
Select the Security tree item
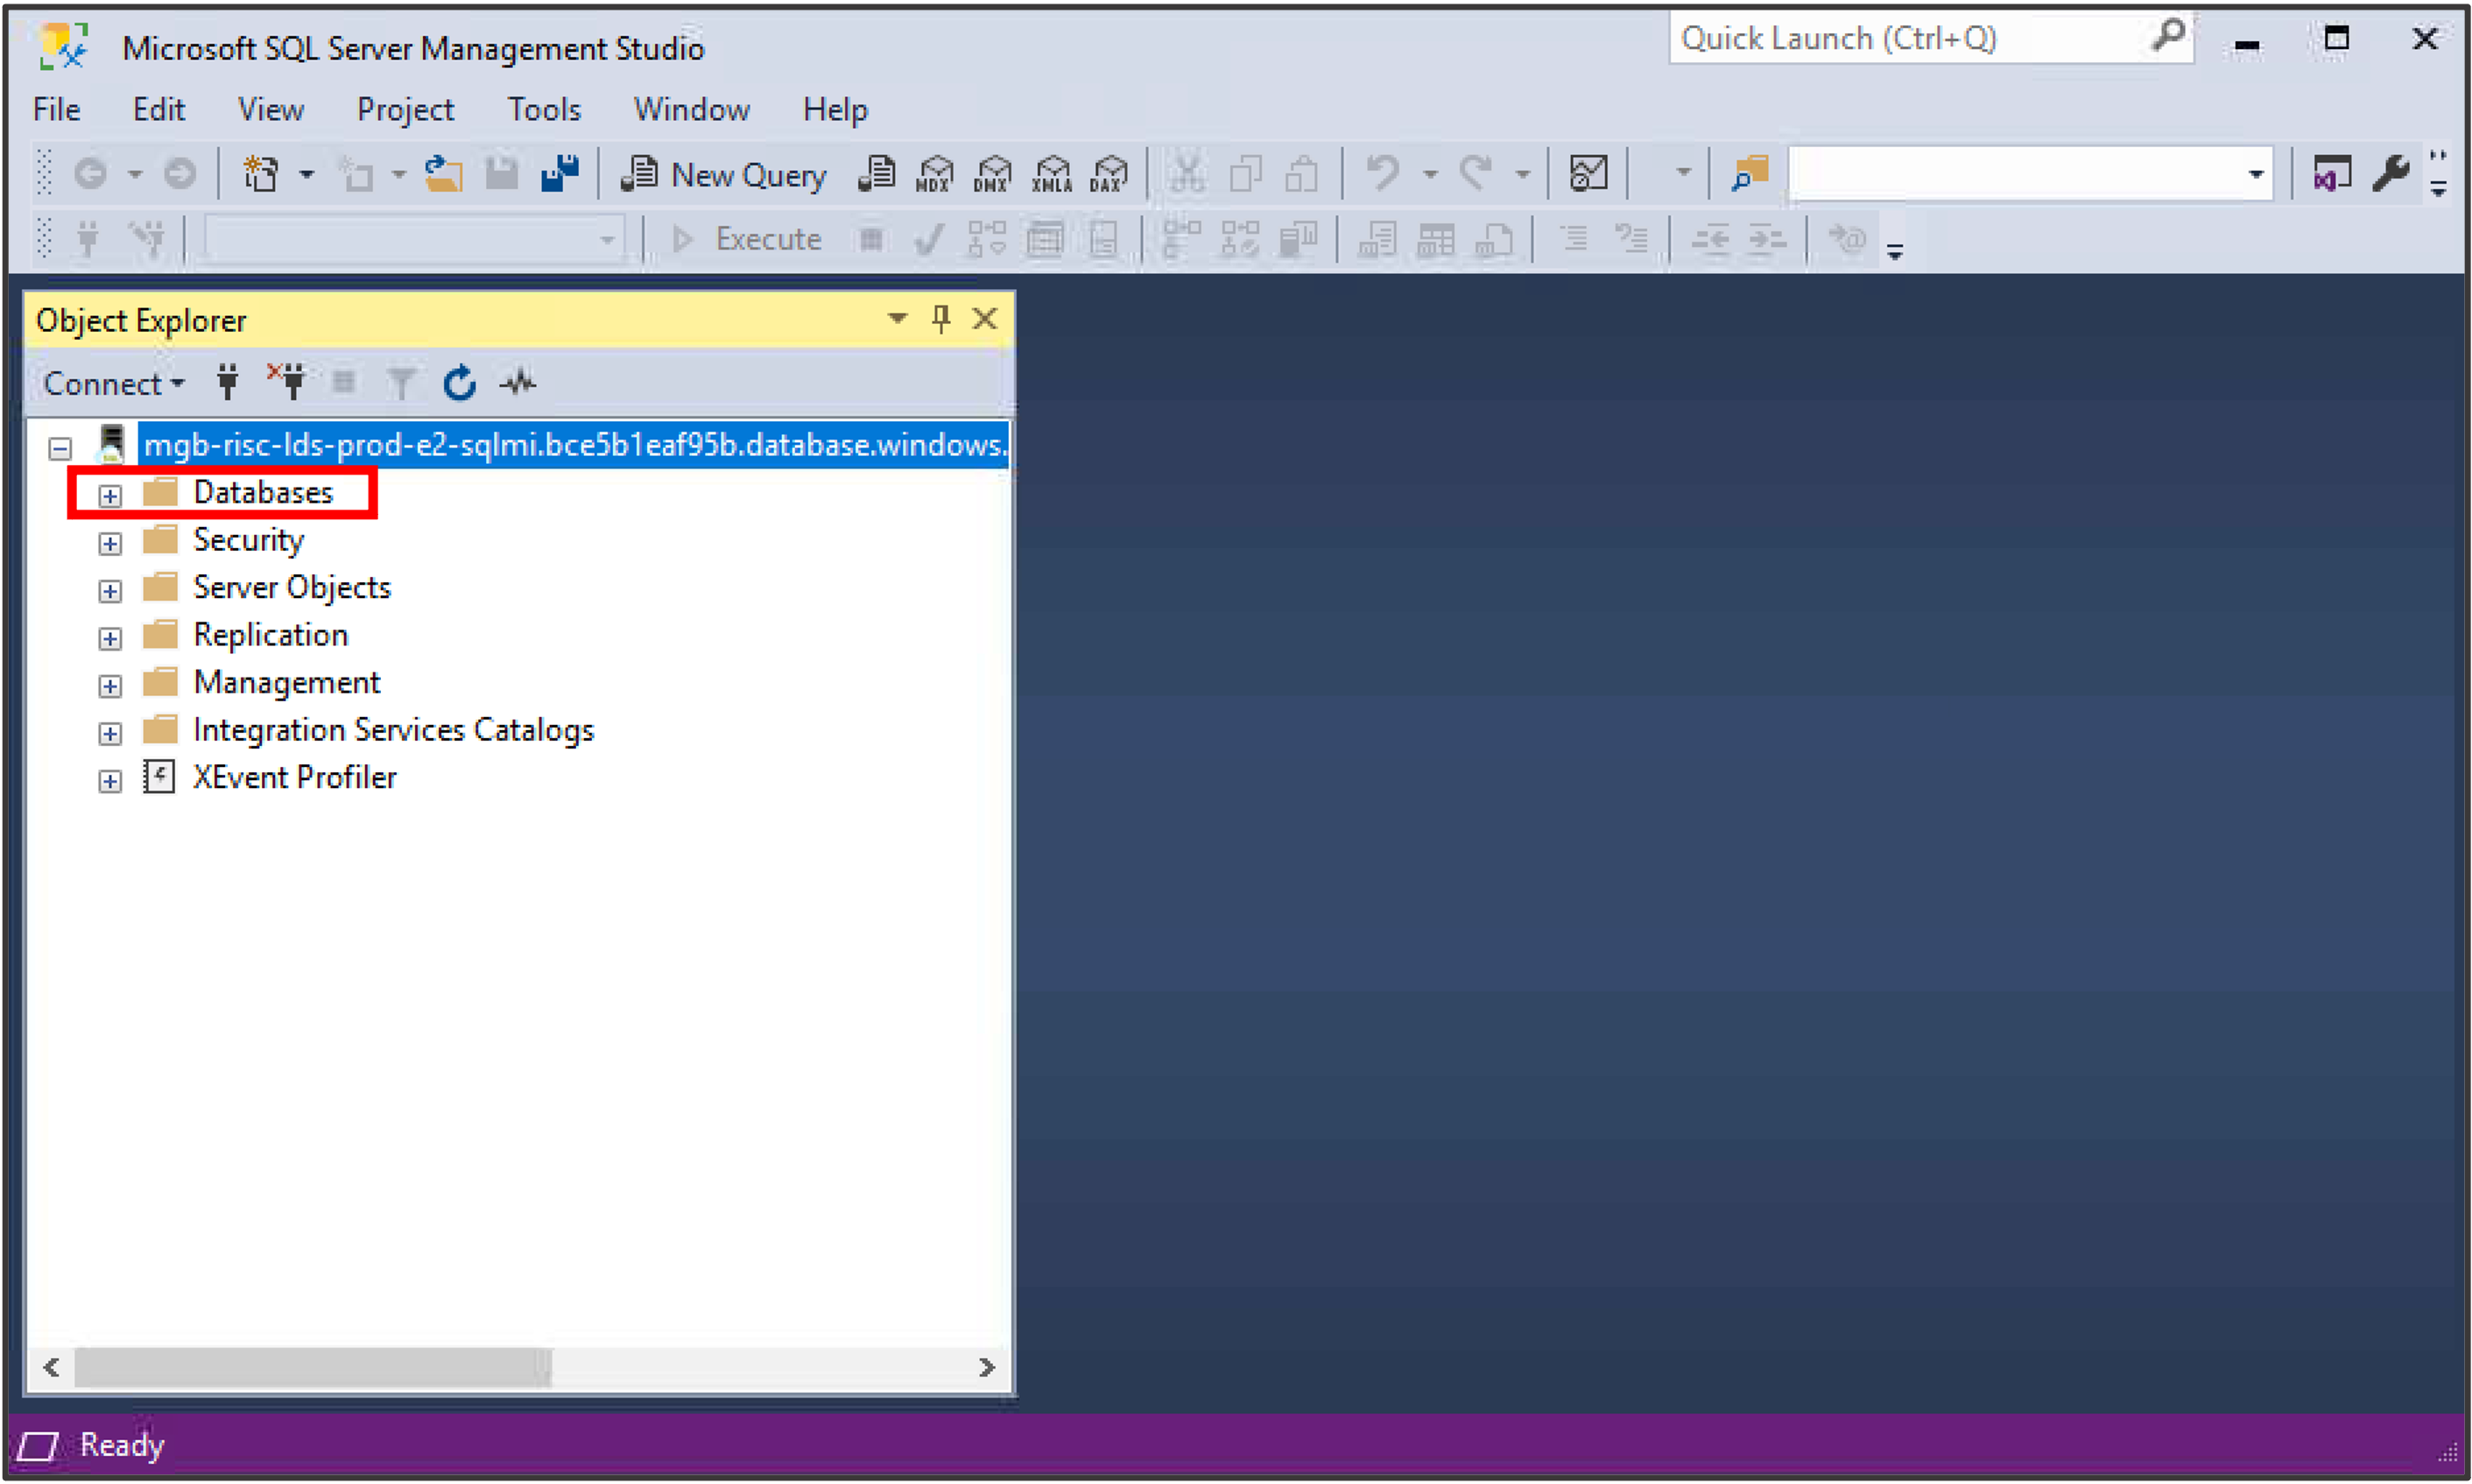(248, 541)
